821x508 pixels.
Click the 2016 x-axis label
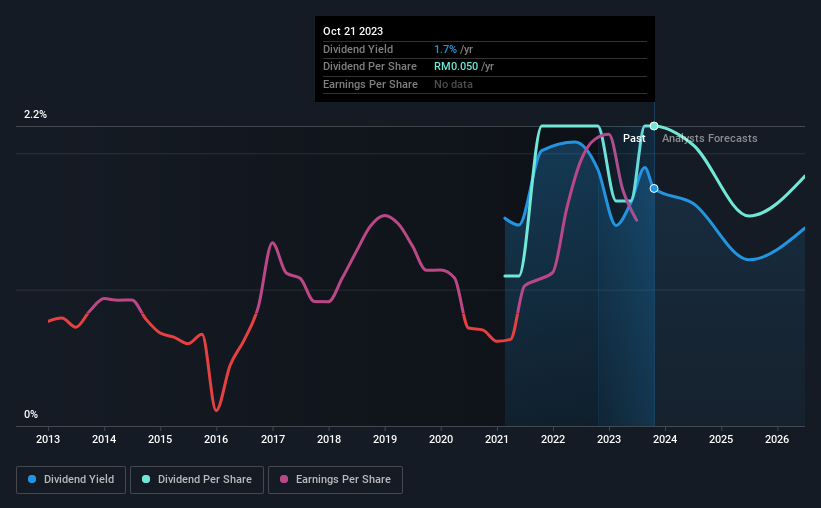216,439
